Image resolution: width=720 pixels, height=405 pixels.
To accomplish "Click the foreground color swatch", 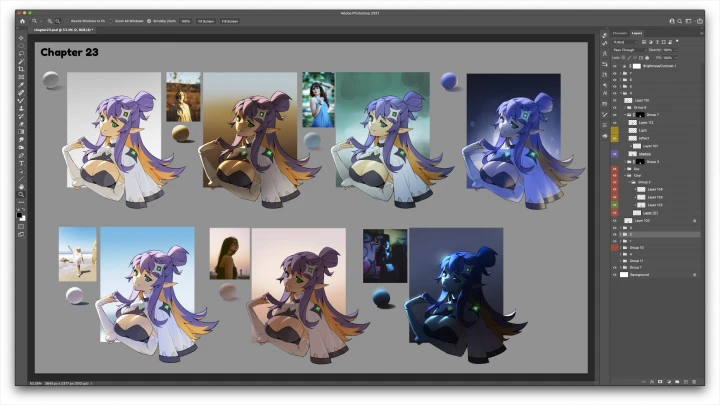I will pyautogui.click(x=19, y=215).
